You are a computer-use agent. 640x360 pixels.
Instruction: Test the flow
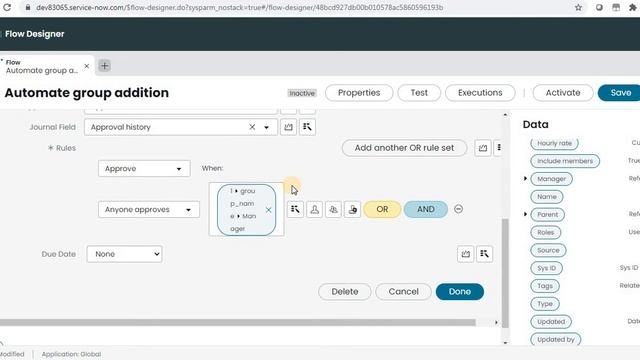(419, 93)
